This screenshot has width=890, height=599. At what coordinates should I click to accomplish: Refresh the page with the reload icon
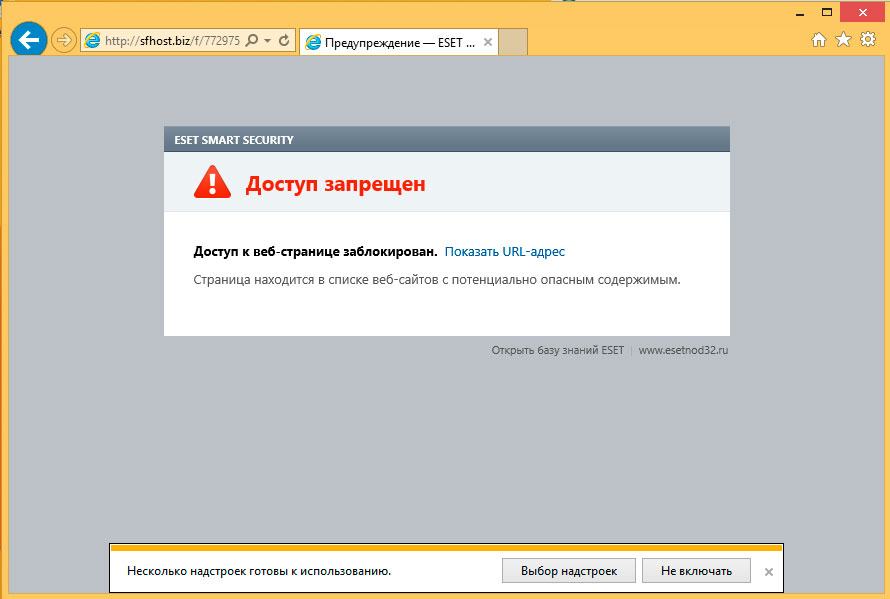click(284, 40)
